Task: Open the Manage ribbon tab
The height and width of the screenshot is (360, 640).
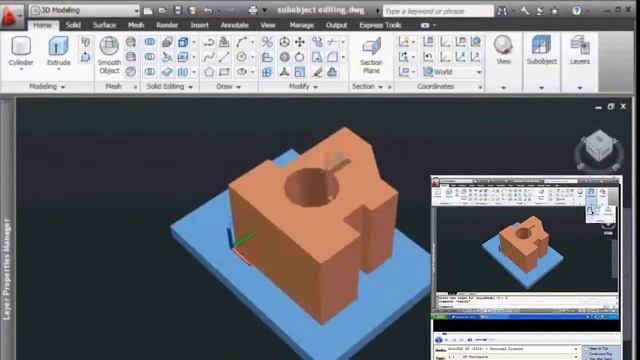Action: [302, 25]
